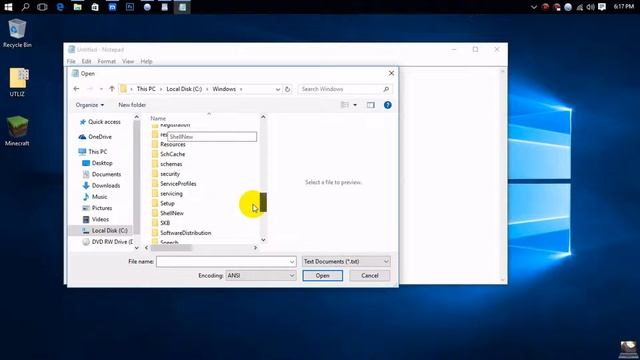The height and width of the screenshot is (360, 640).
Task: Expand system tray hidden icons chevron
Action: tap(533, 7)
